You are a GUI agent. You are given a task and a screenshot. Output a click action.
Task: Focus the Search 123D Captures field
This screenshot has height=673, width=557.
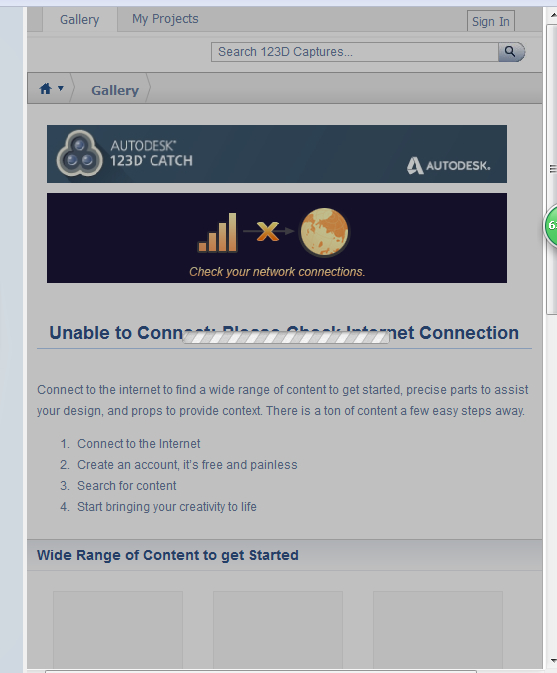355,52
